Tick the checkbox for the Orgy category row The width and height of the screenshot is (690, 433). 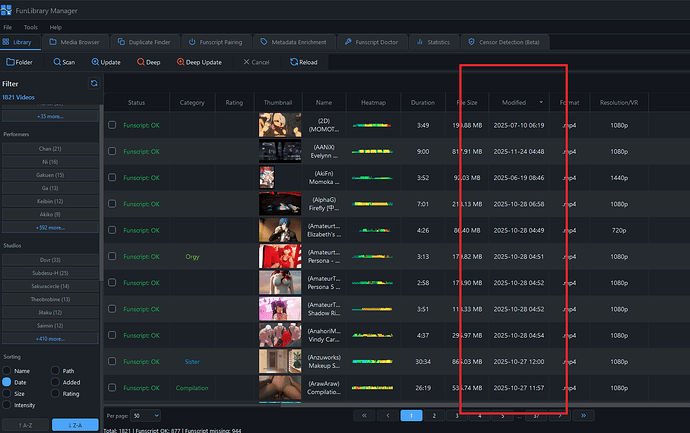point(112,256)
